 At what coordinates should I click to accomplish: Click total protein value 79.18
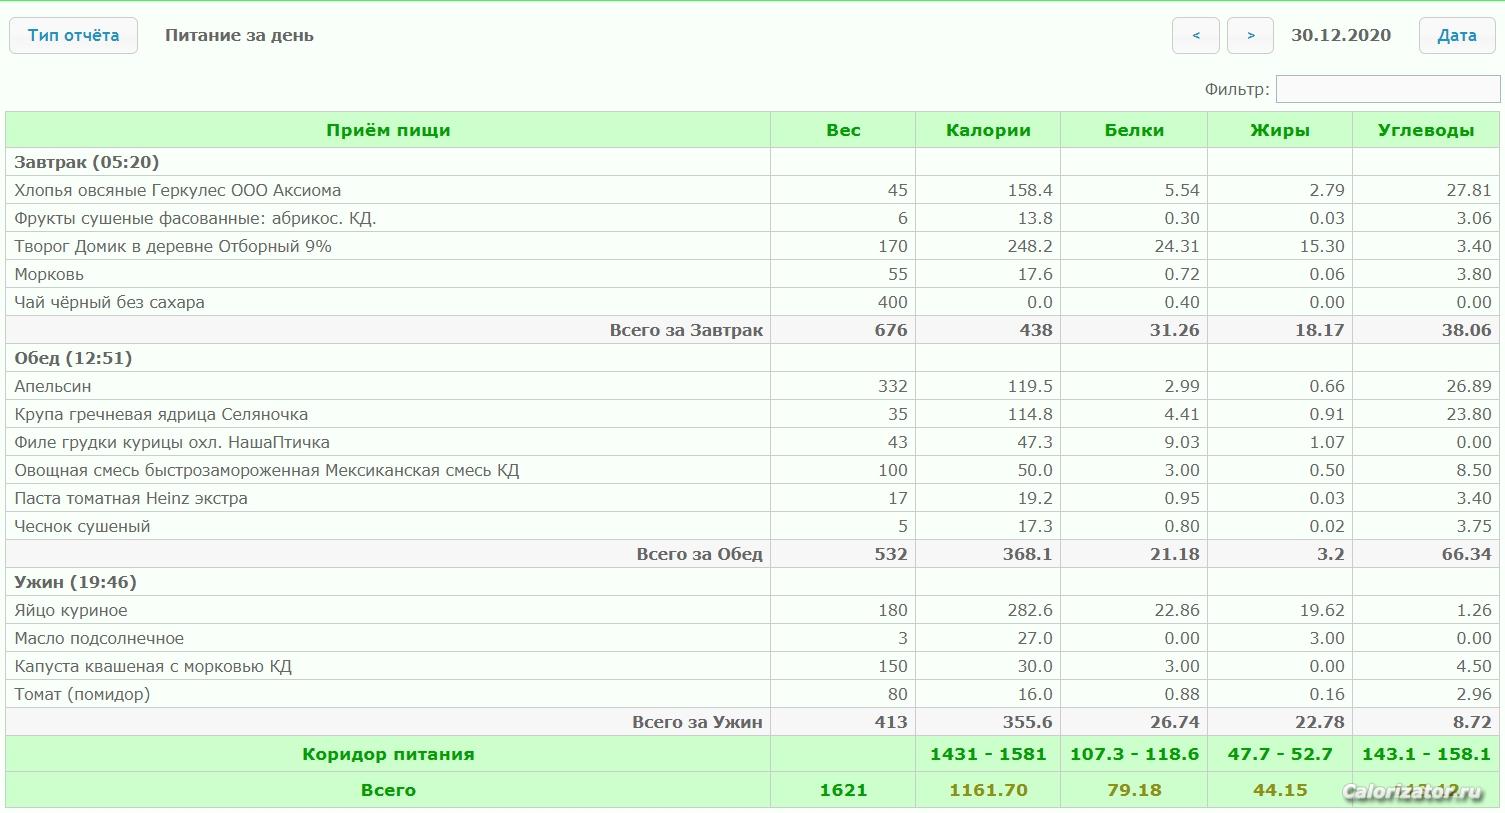1134,790
